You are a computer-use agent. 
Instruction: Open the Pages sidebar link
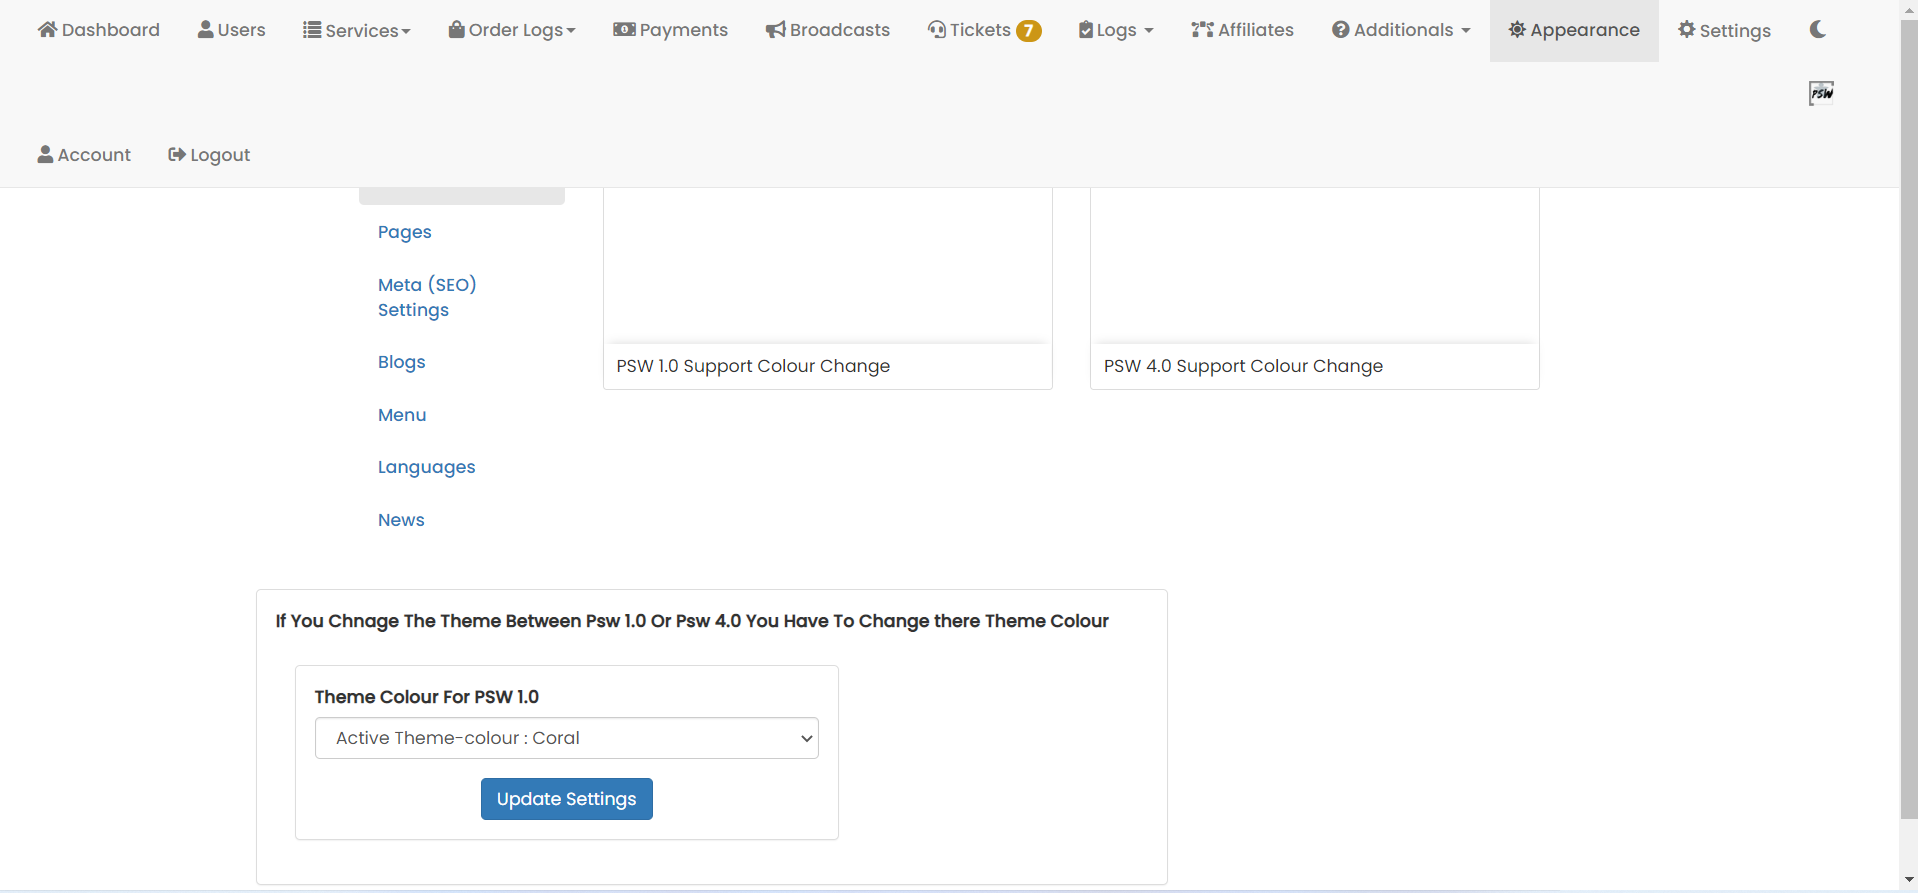pos(405,232)
